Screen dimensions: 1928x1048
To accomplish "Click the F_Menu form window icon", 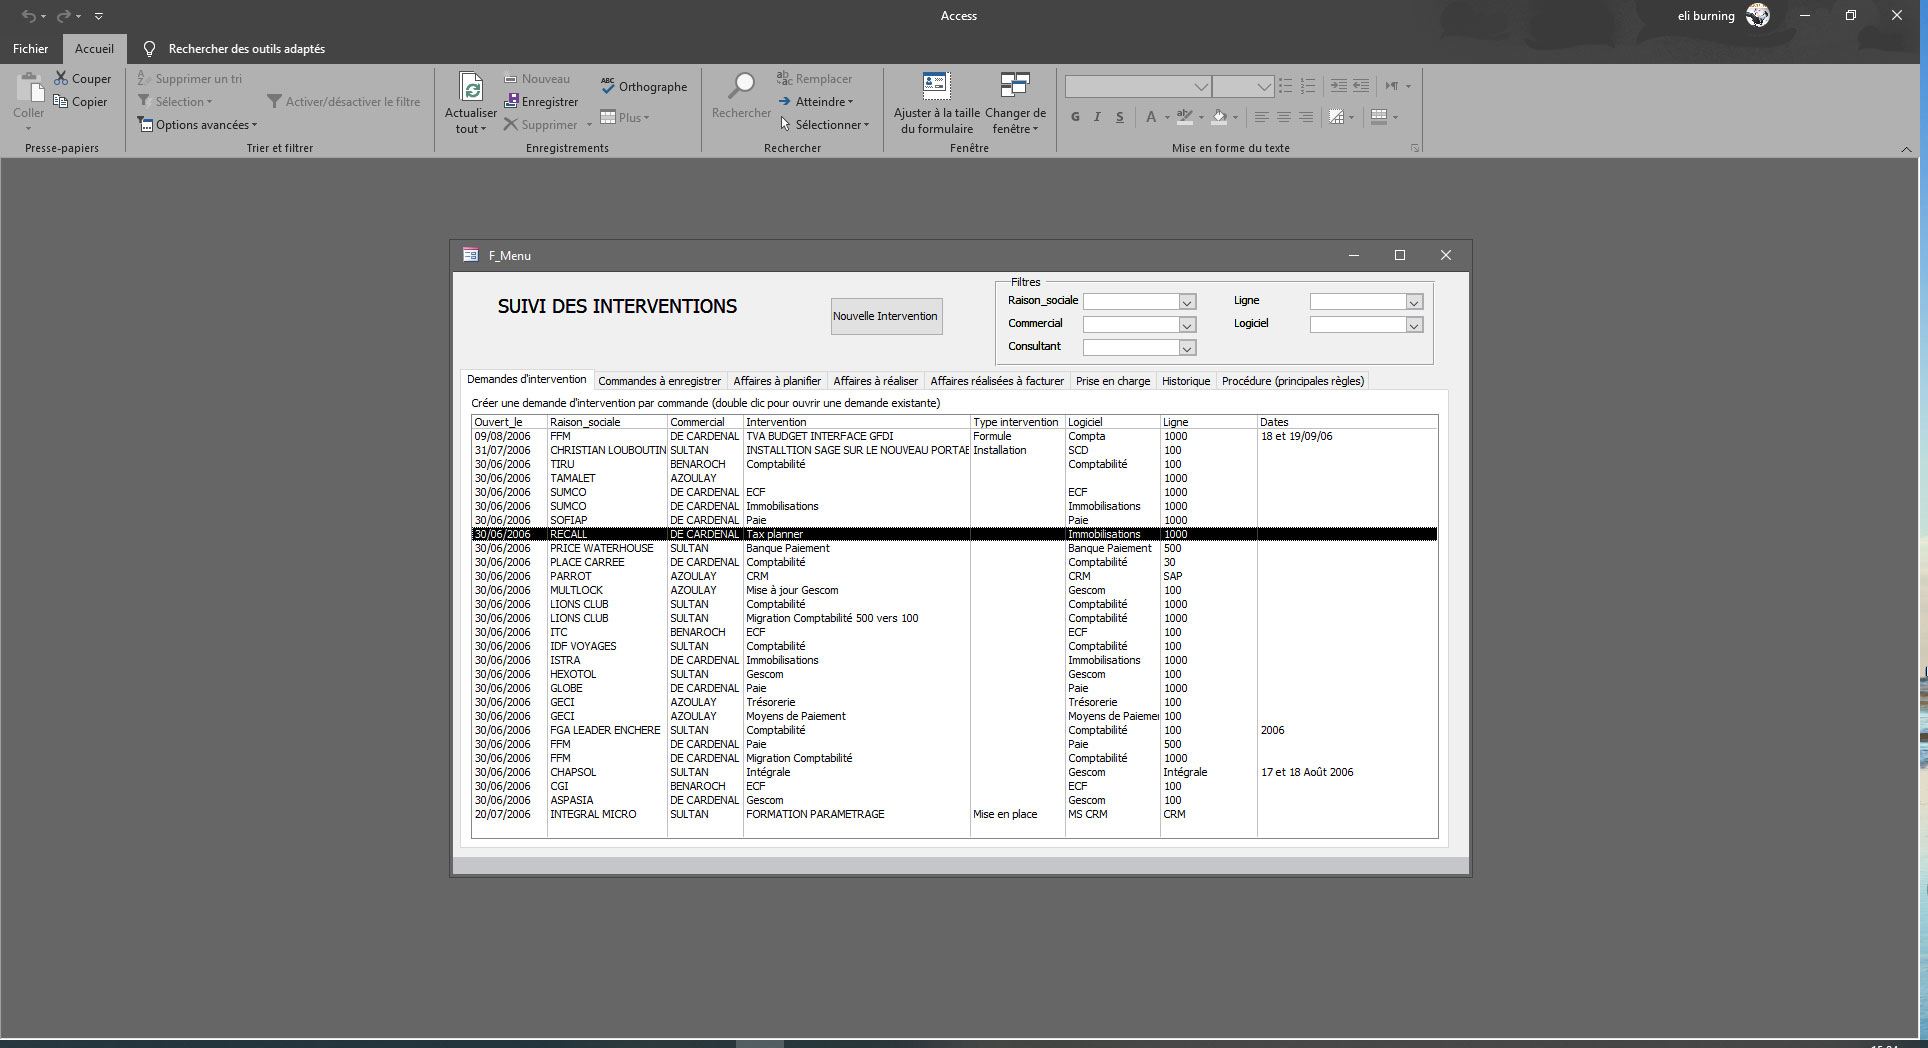I will 470,255.
